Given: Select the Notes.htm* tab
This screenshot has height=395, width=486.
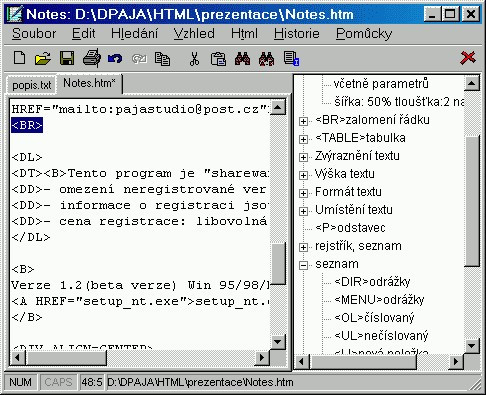Looking at the screenshot, I should (x=89, y=83).
